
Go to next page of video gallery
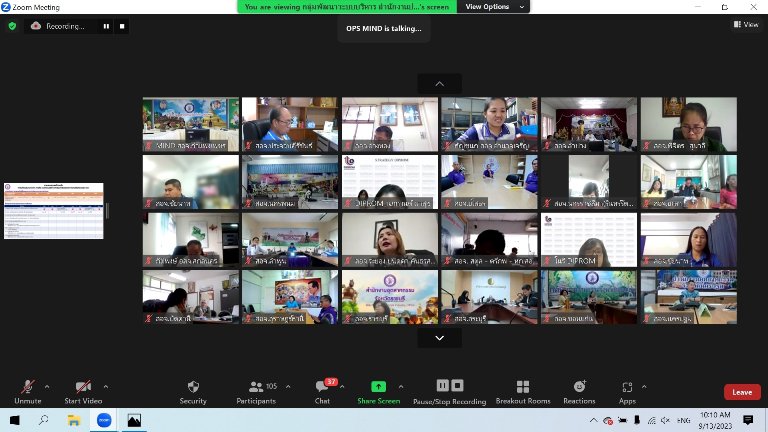coord(439,338)
